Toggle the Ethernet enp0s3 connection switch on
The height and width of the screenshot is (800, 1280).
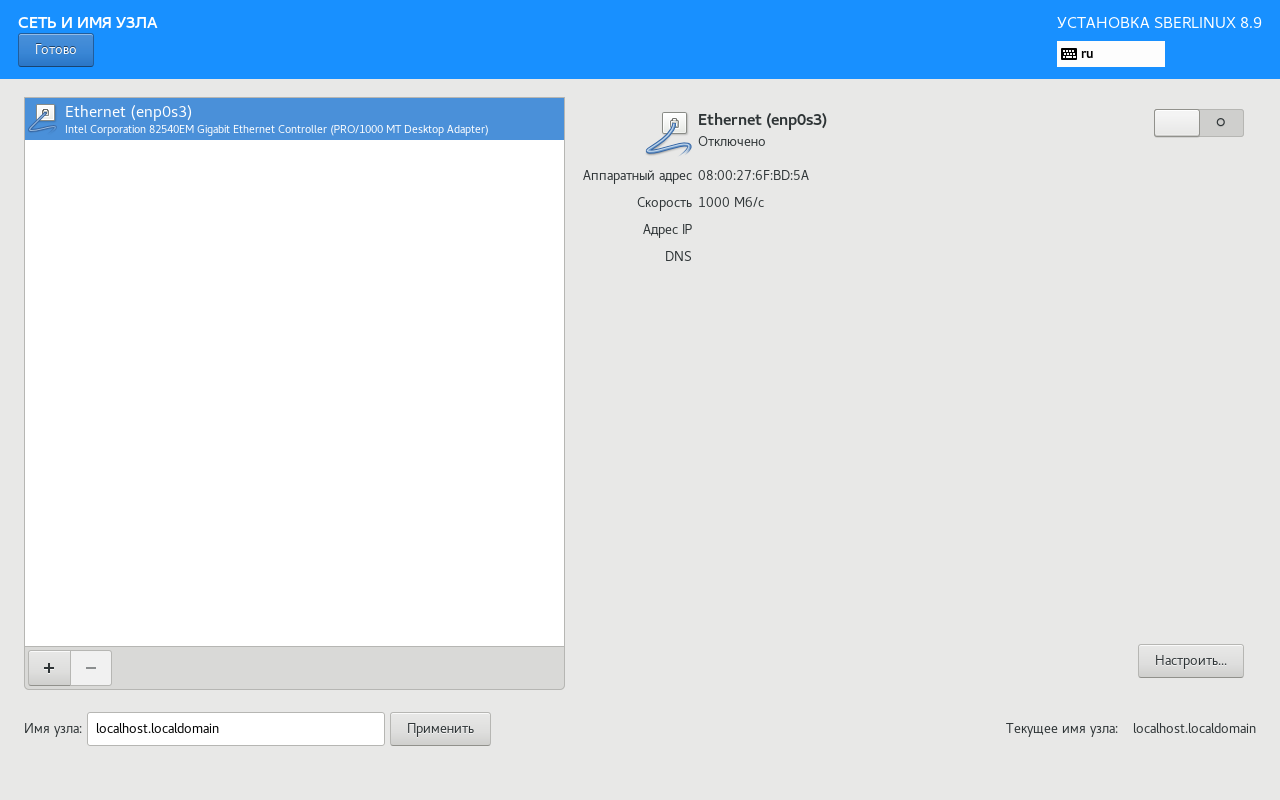pyautogui.click(x=1198, y=123)
